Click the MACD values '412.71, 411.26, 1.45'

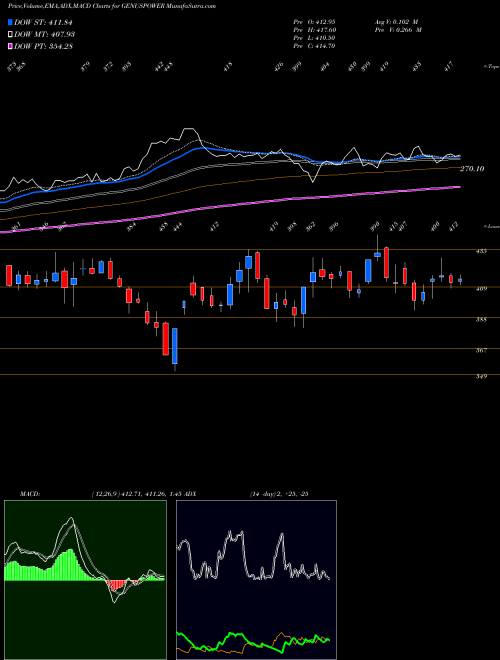[152, 493]
